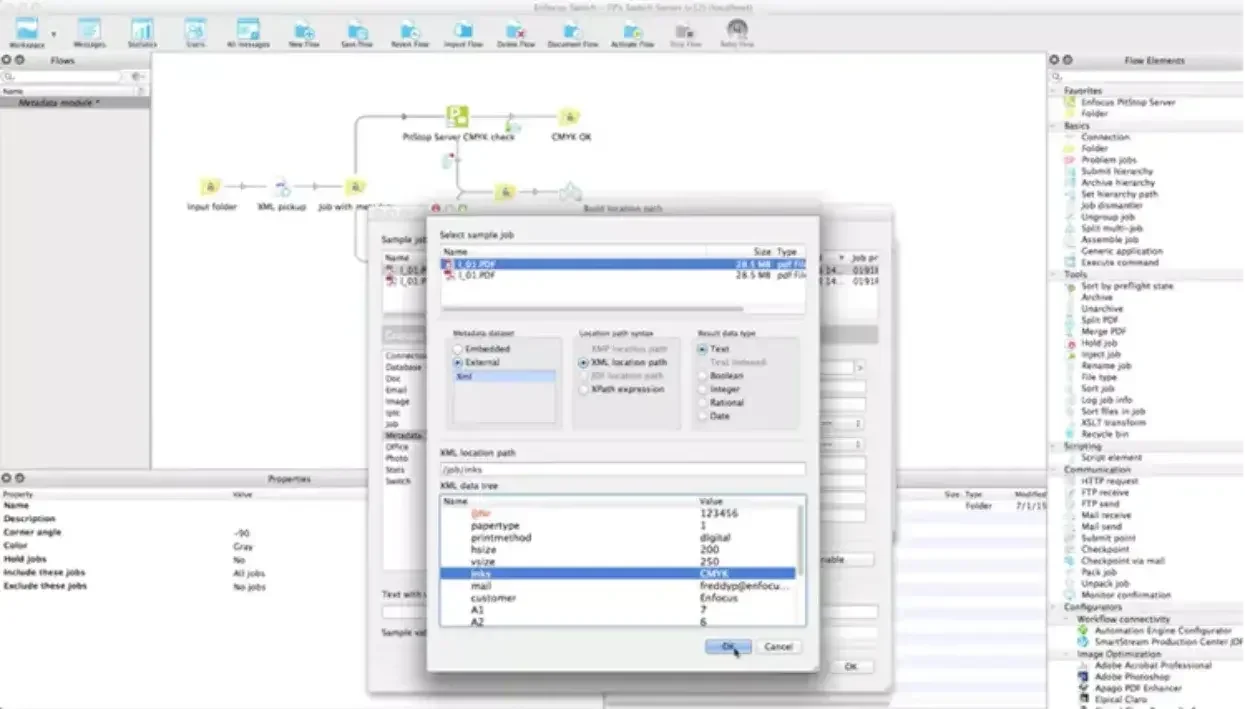Viewport: 1245px width, 709px height.
Task: Click the Import Flow toolbar icon
Action: click(x=462, y=32)
